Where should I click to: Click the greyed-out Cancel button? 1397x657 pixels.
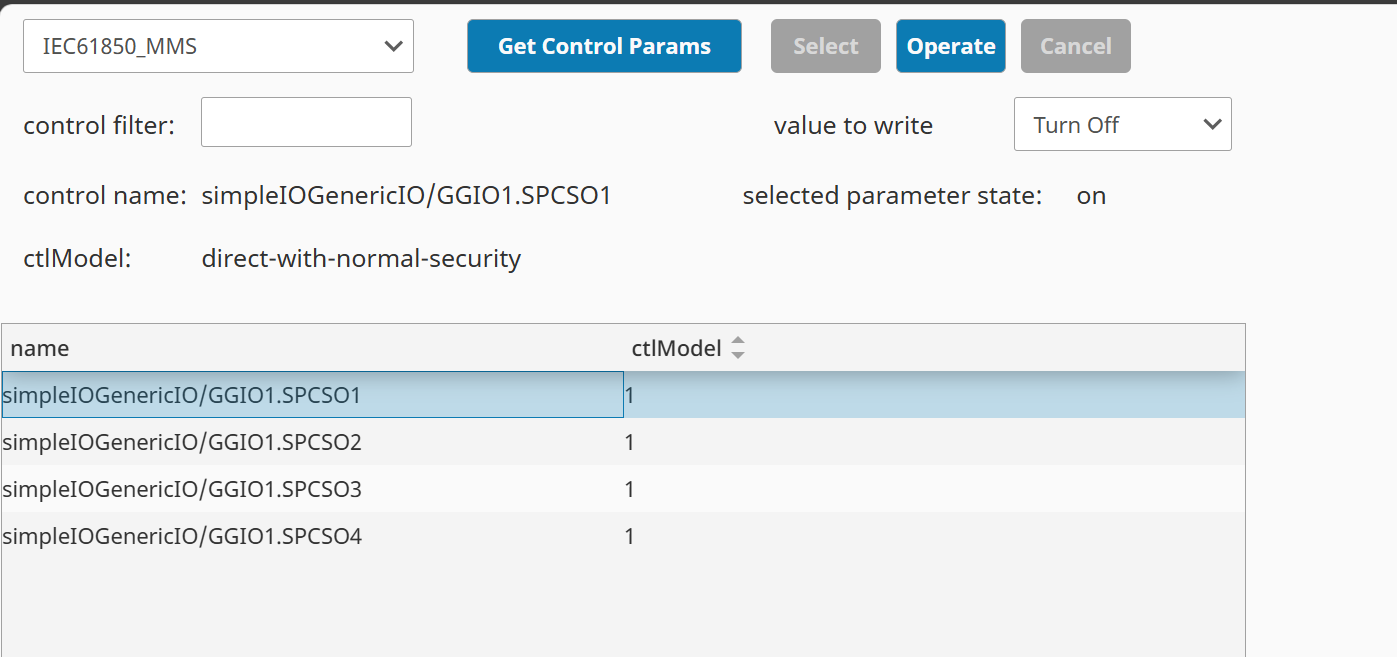[x=1075, y=46]
